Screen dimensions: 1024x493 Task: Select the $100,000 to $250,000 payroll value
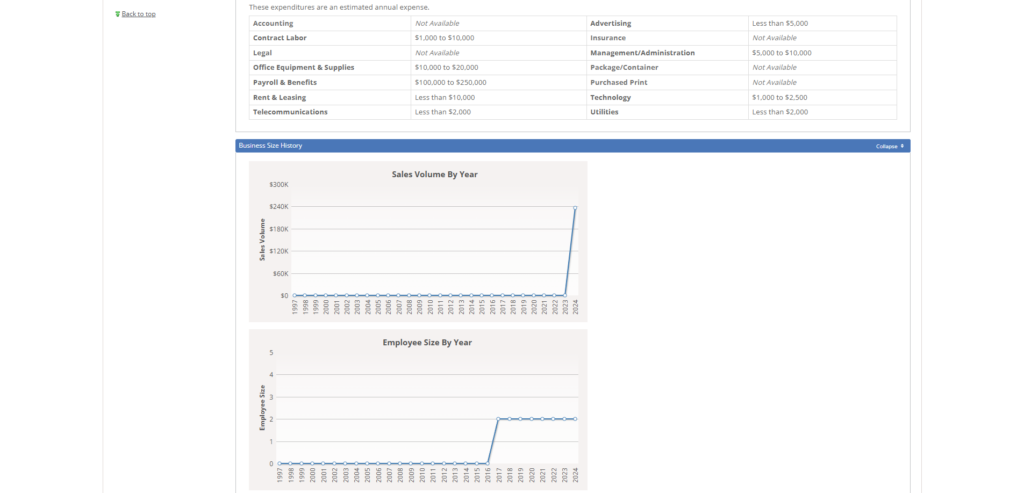click(x=450, y=82)
